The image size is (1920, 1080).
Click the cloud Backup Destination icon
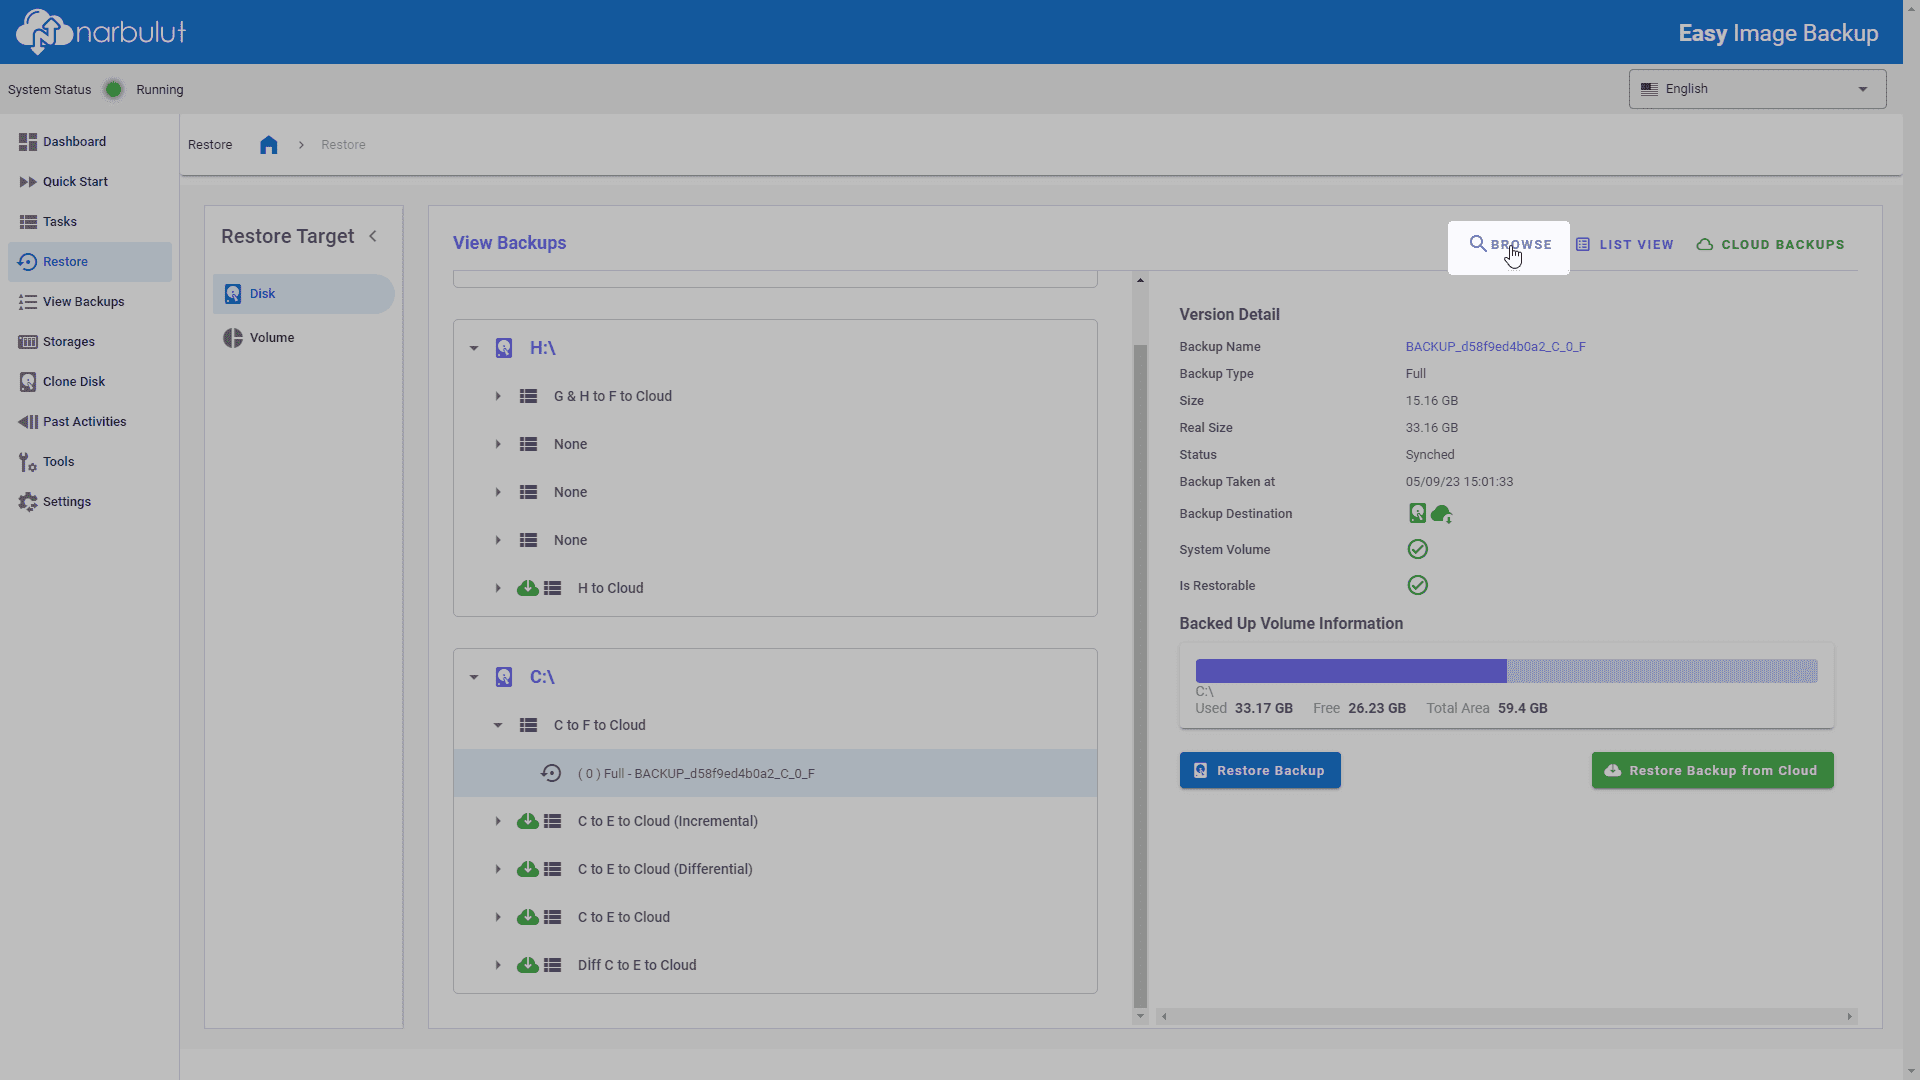[x=1441, y=514]
